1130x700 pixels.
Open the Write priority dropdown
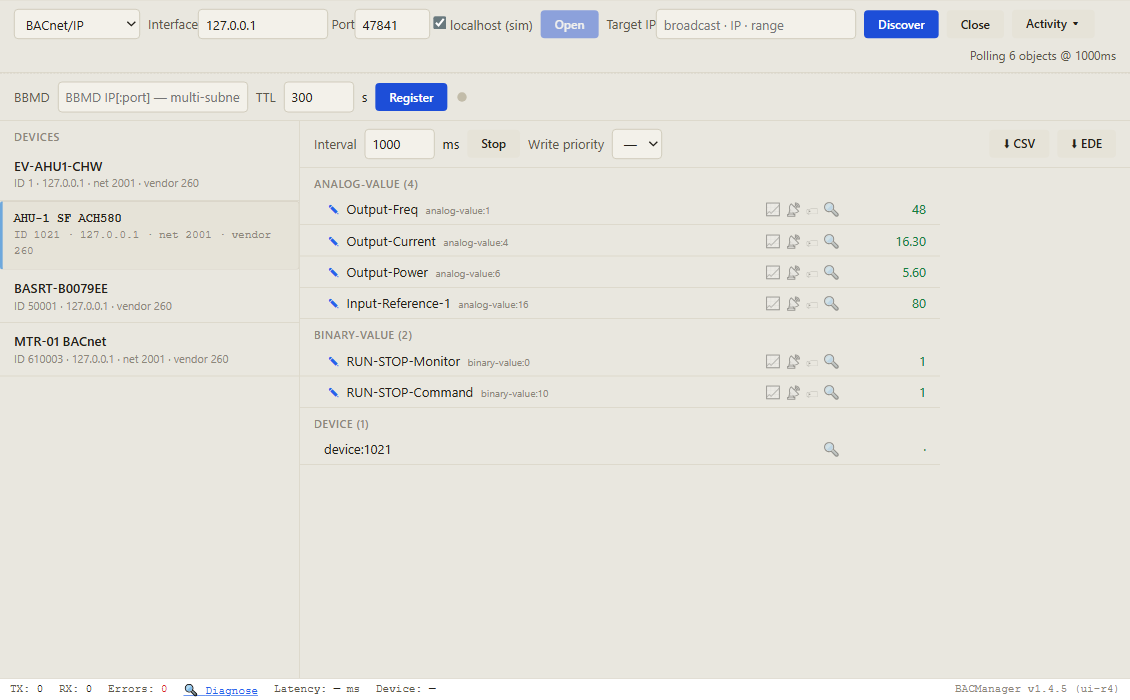point(637,144)
